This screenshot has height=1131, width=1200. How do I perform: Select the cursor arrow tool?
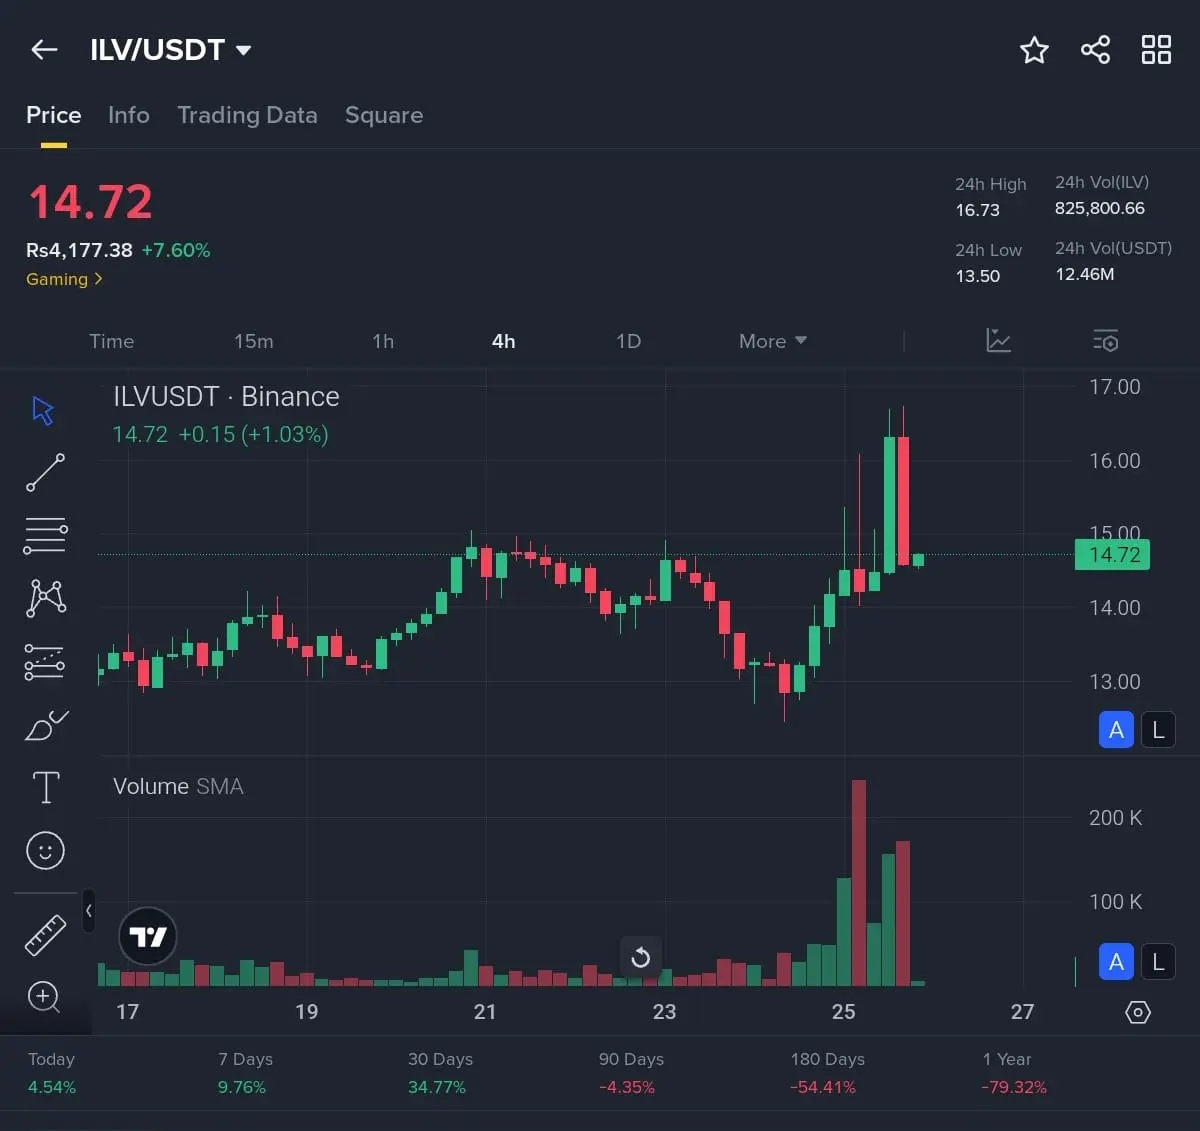43,410
